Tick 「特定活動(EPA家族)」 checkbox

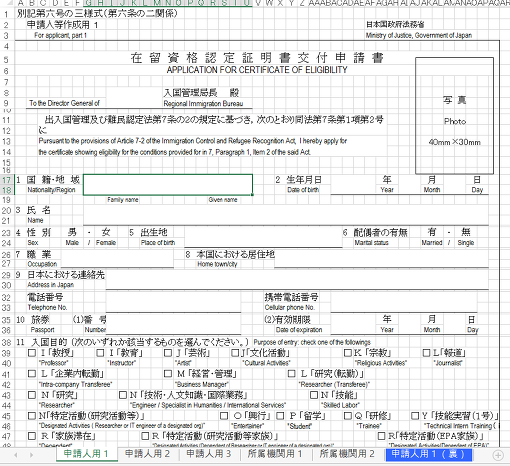(382, 436)
